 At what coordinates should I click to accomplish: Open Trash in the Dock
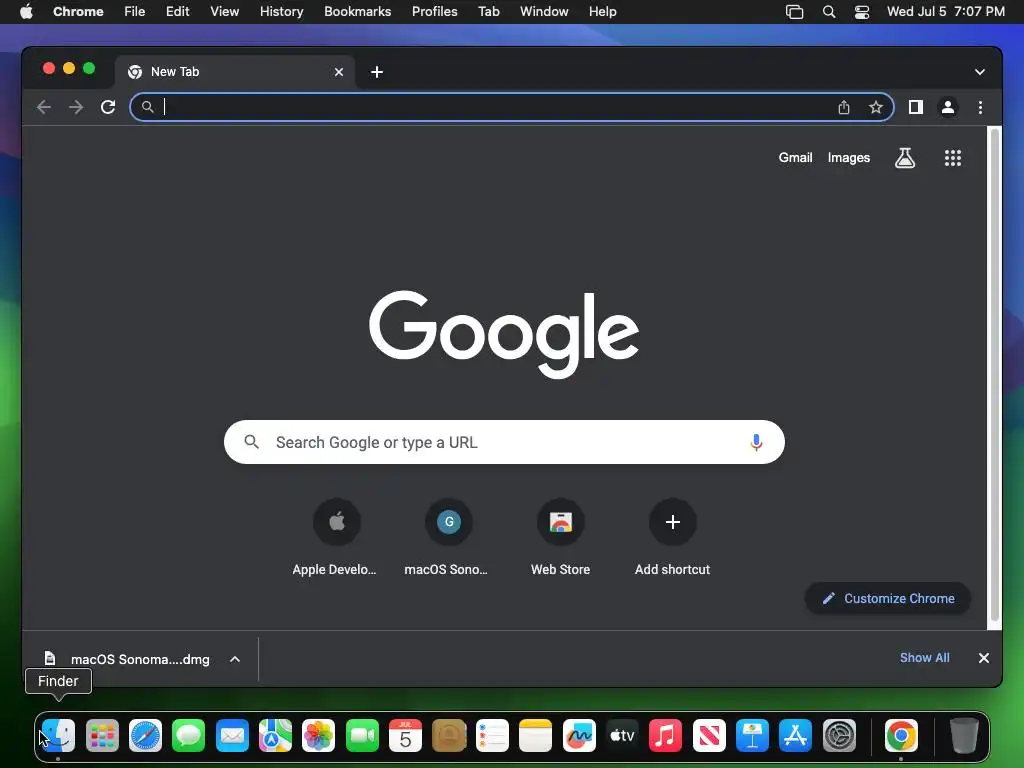pyautogui.click(x=964, y=736)
